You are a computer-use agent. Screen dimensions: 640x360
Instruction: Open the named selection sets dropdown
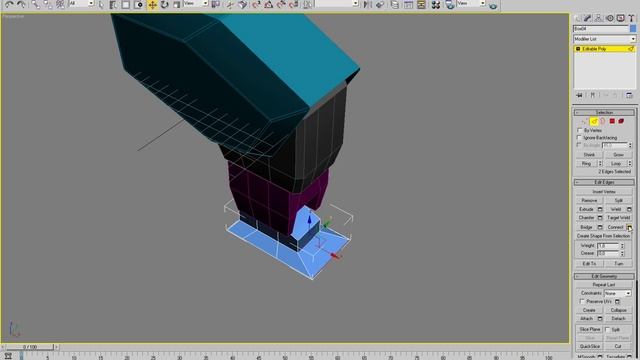click(x=337, y=3)
